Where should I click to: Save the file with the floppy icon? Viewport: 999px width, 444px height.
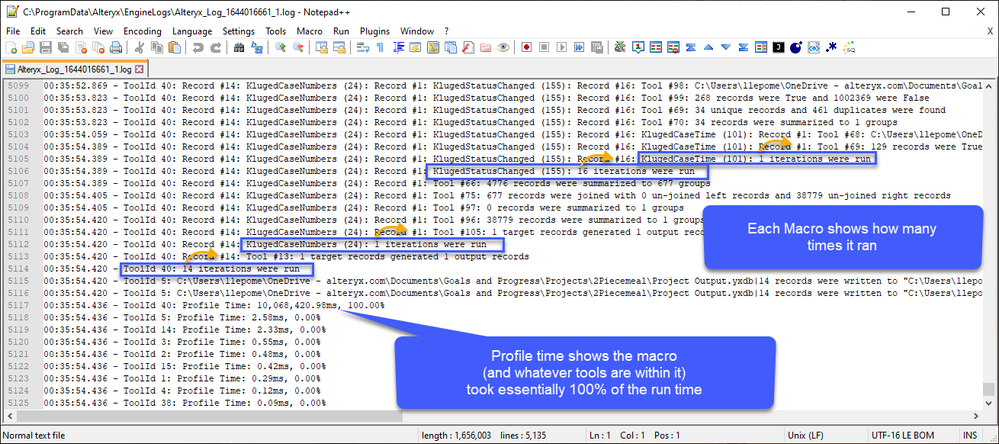46,47
